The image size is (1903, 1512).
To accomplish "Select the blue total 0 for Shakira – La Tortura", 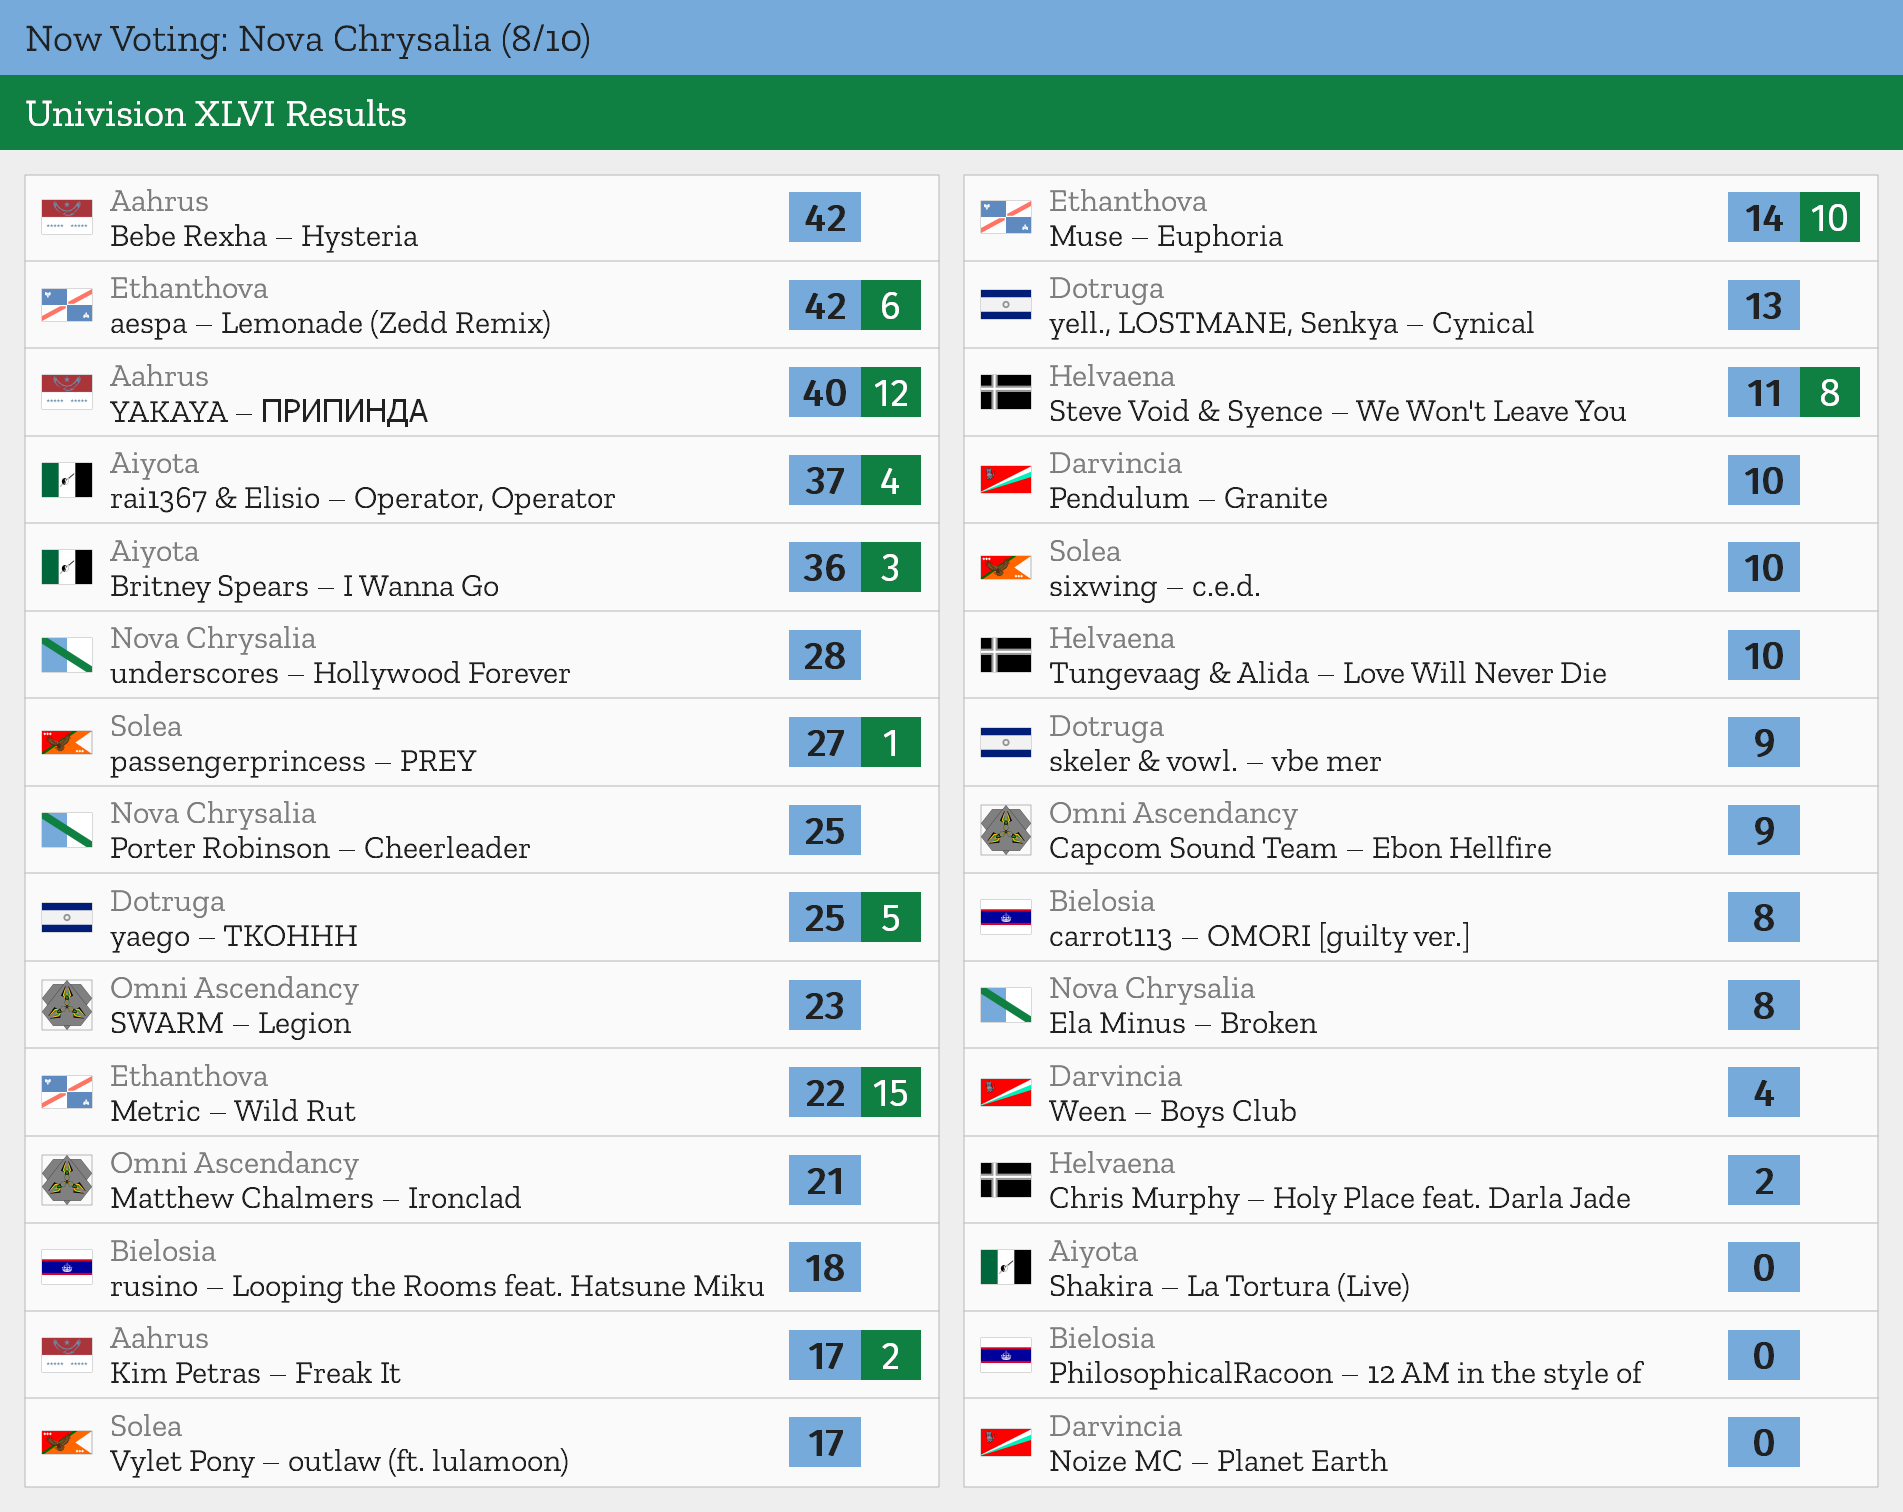I will [1764, 1267].
